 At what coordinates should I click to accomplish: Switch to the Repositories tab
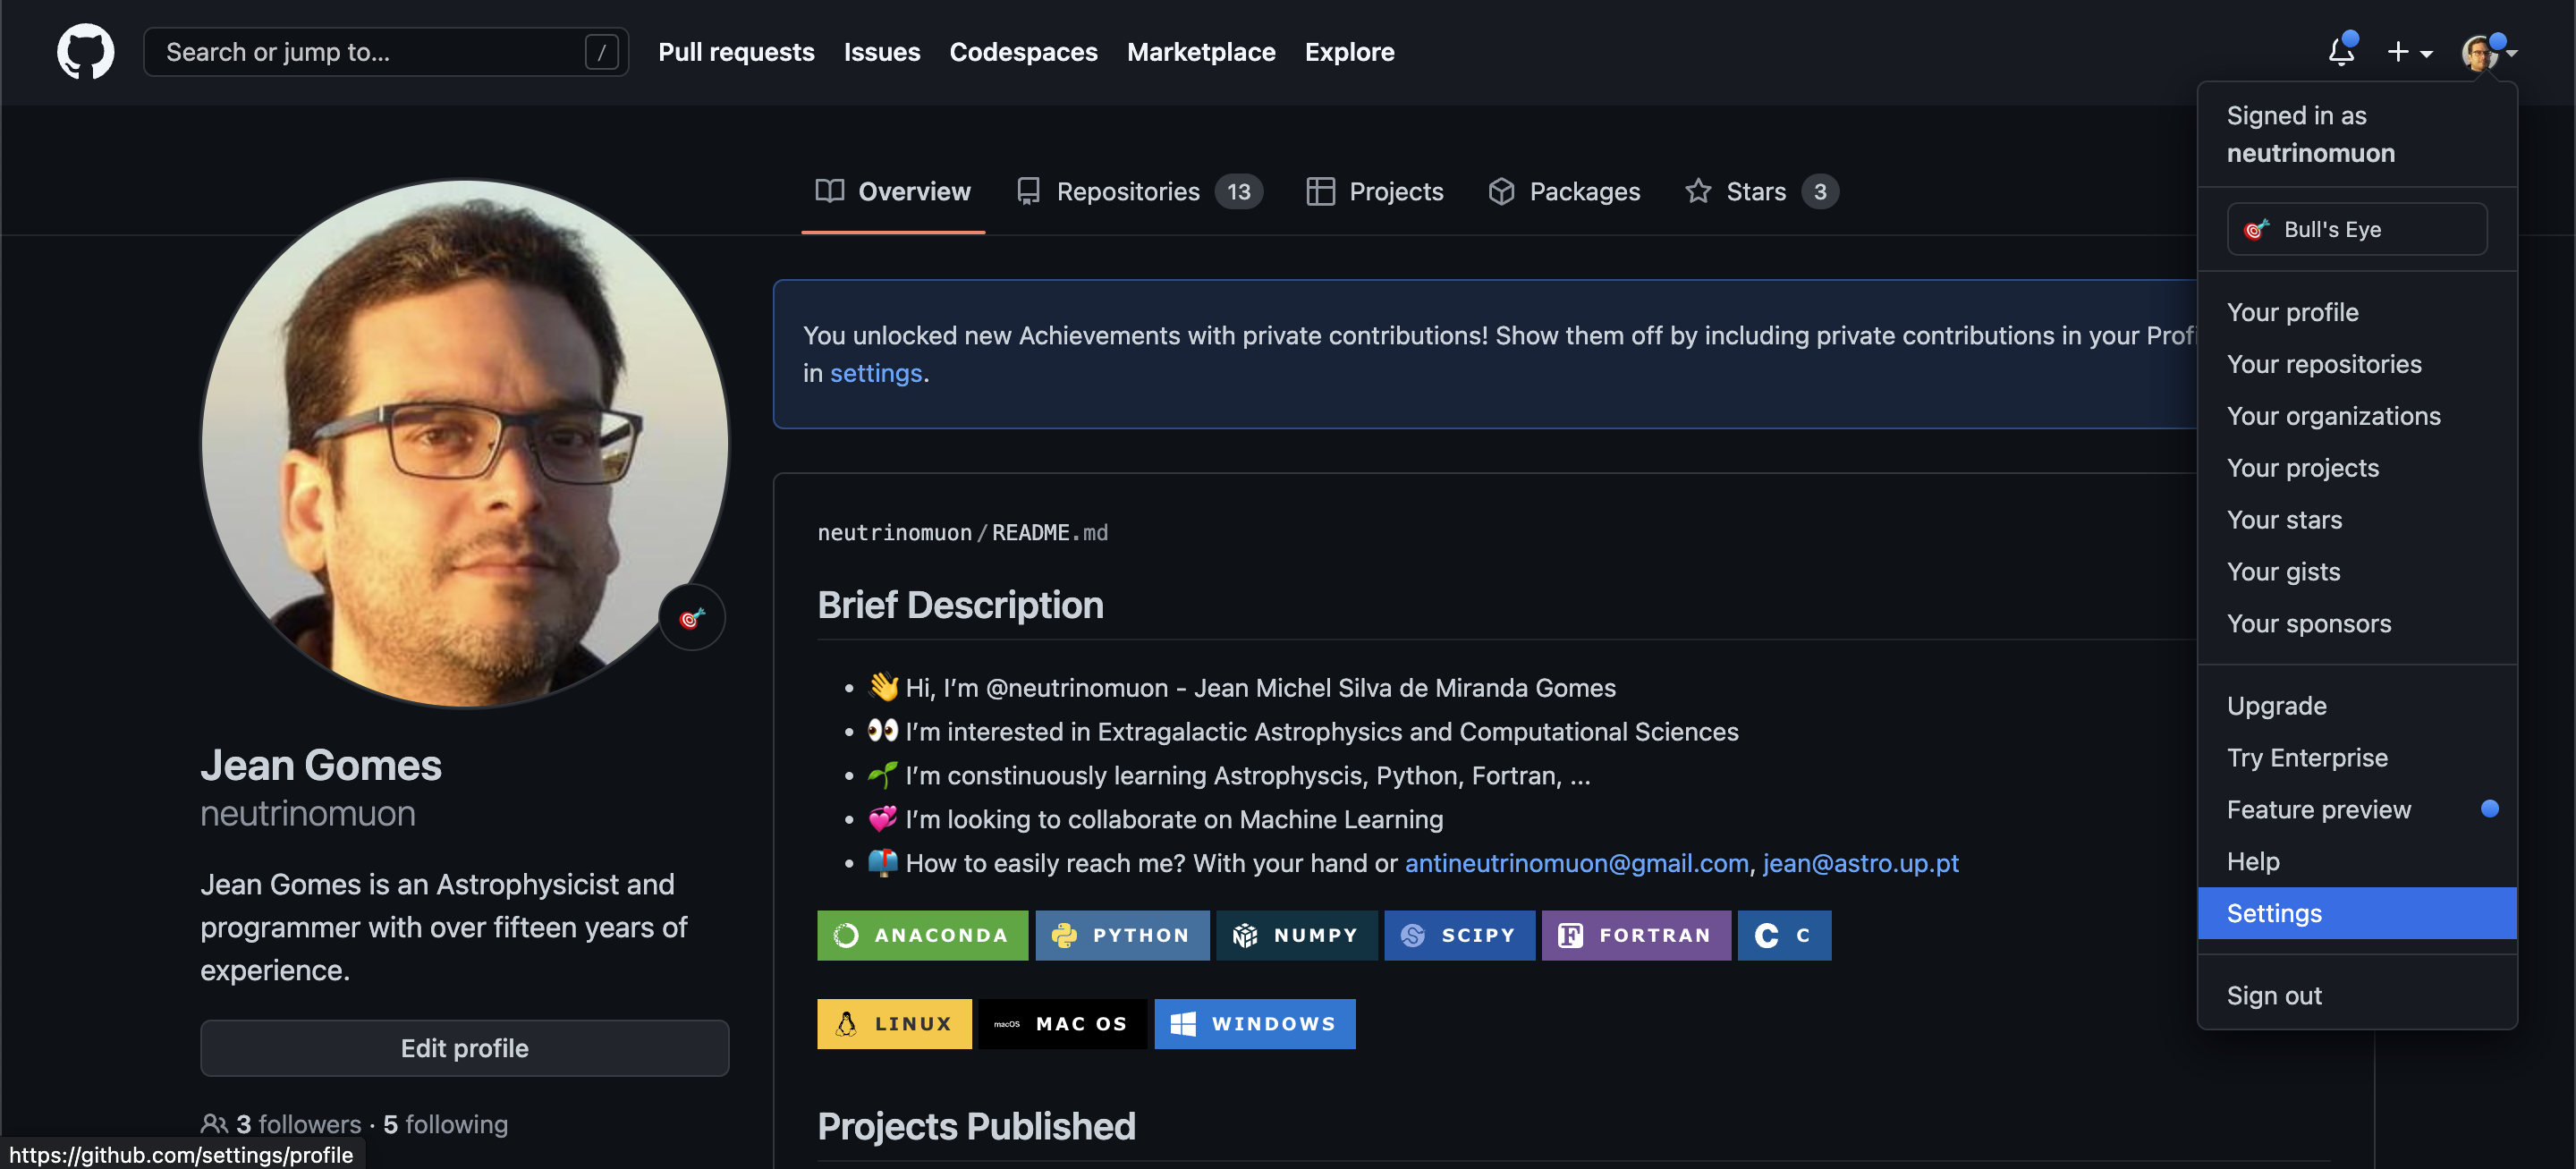(x=1128, y=191)
